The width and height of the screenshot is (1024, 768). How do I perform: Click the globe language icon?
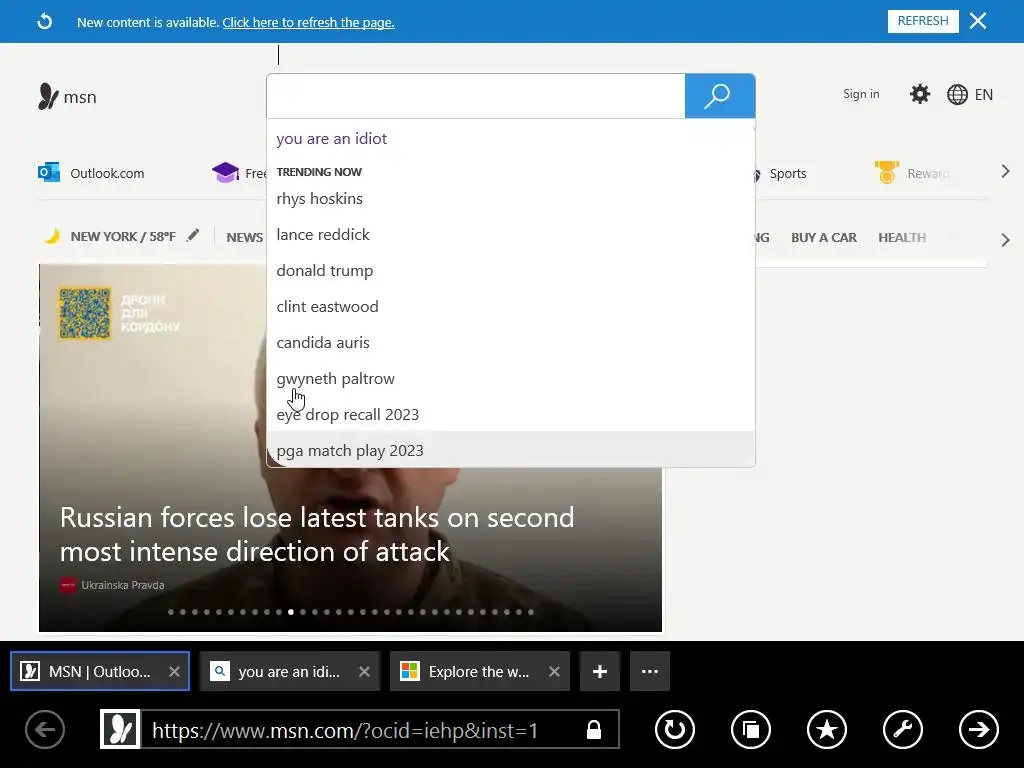[x=957, y=95]
